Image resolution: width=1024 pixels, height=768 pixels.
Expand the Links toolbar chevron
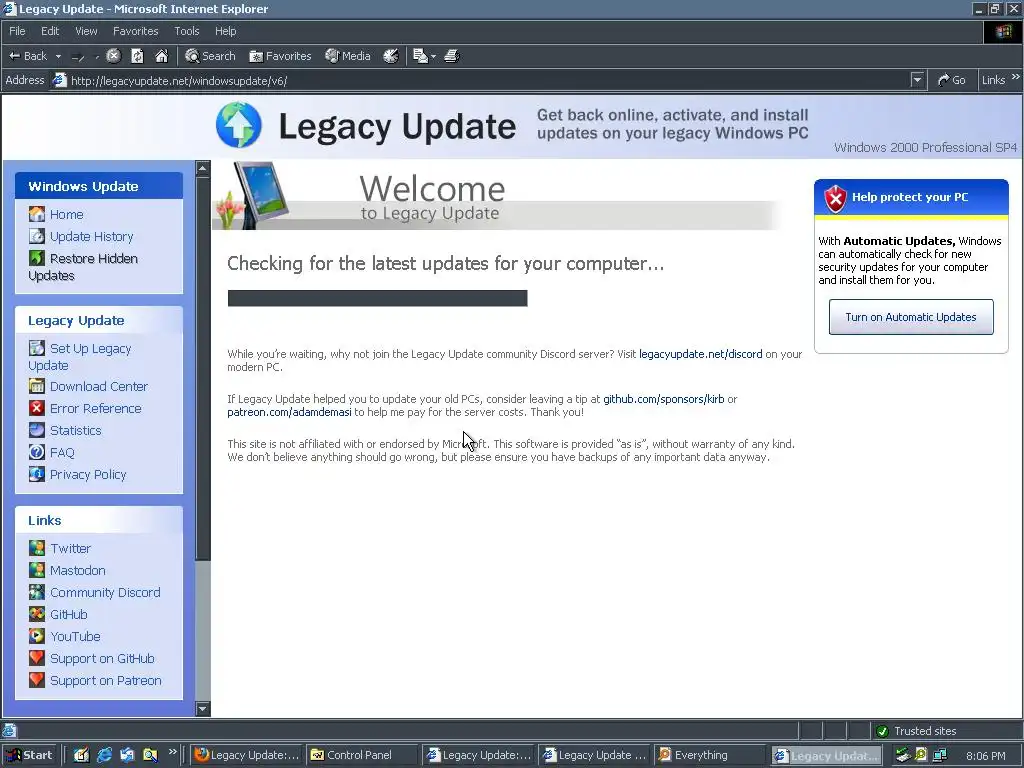coord(1016,77)
